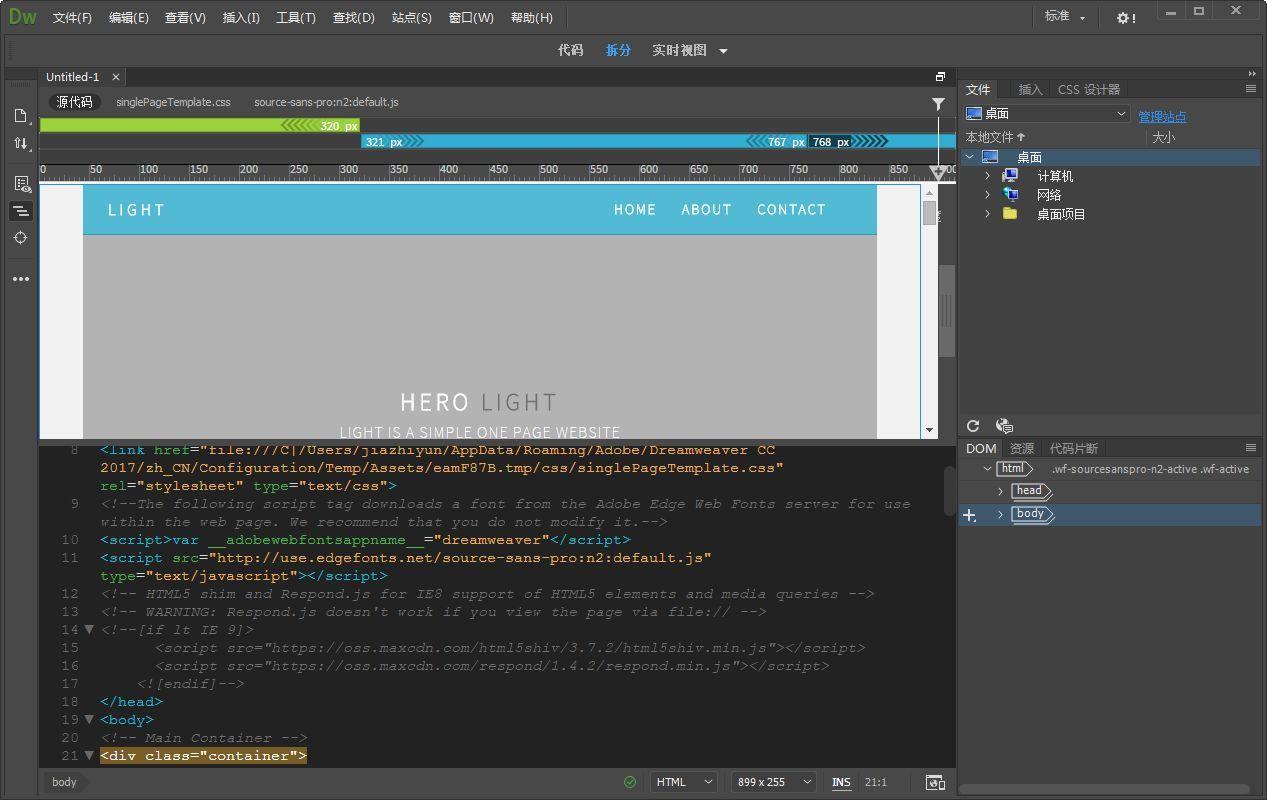Viewport: 1267px width, 800px height.
Task: Open the 桌面 site dropdown
Action: pos(1047,114)
